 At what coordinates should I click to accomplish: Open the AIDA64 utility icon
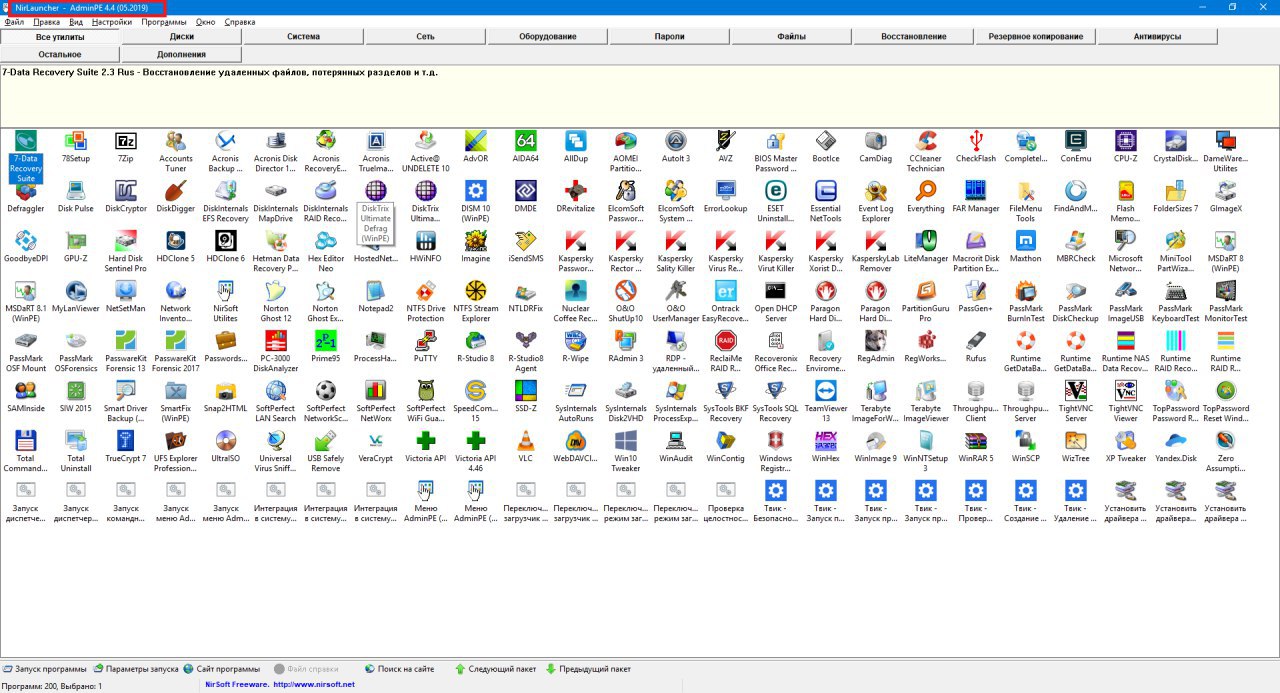coord(526,141)
